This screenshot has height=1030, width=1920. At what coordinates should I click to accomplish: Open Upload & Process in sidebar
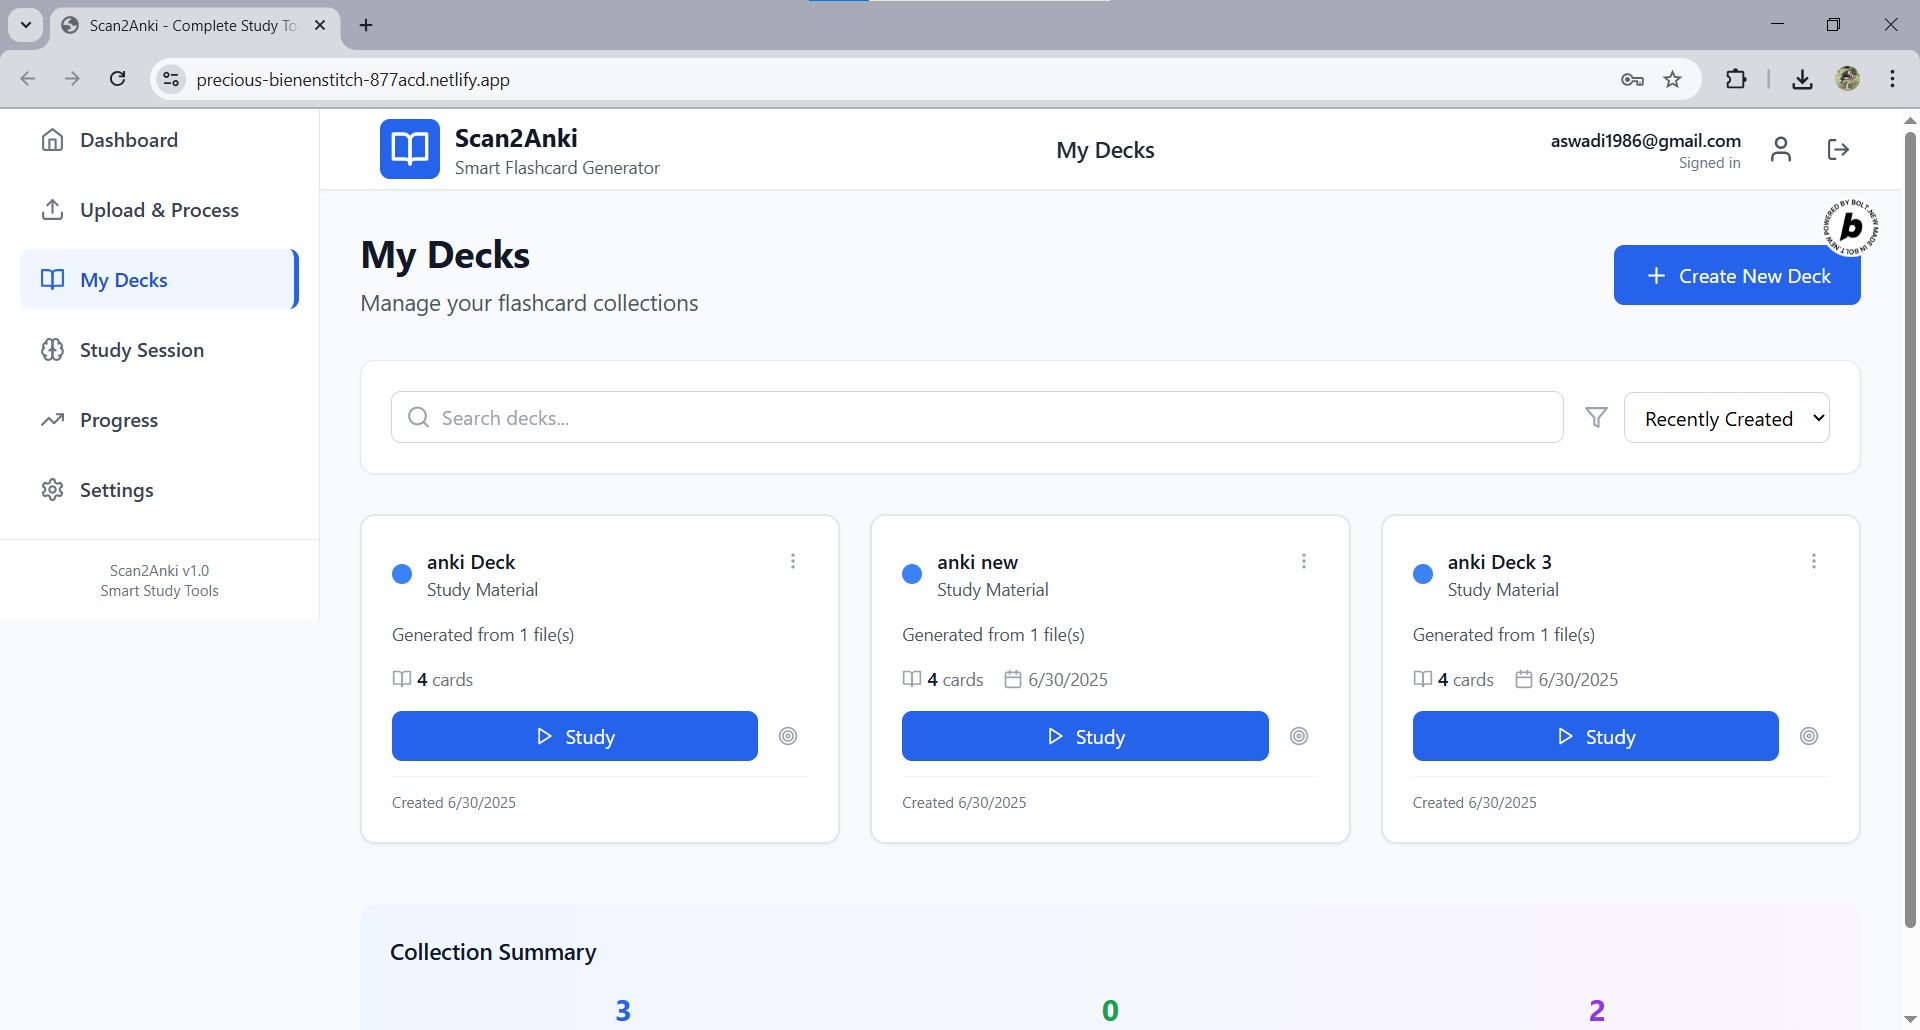point(160,210)
